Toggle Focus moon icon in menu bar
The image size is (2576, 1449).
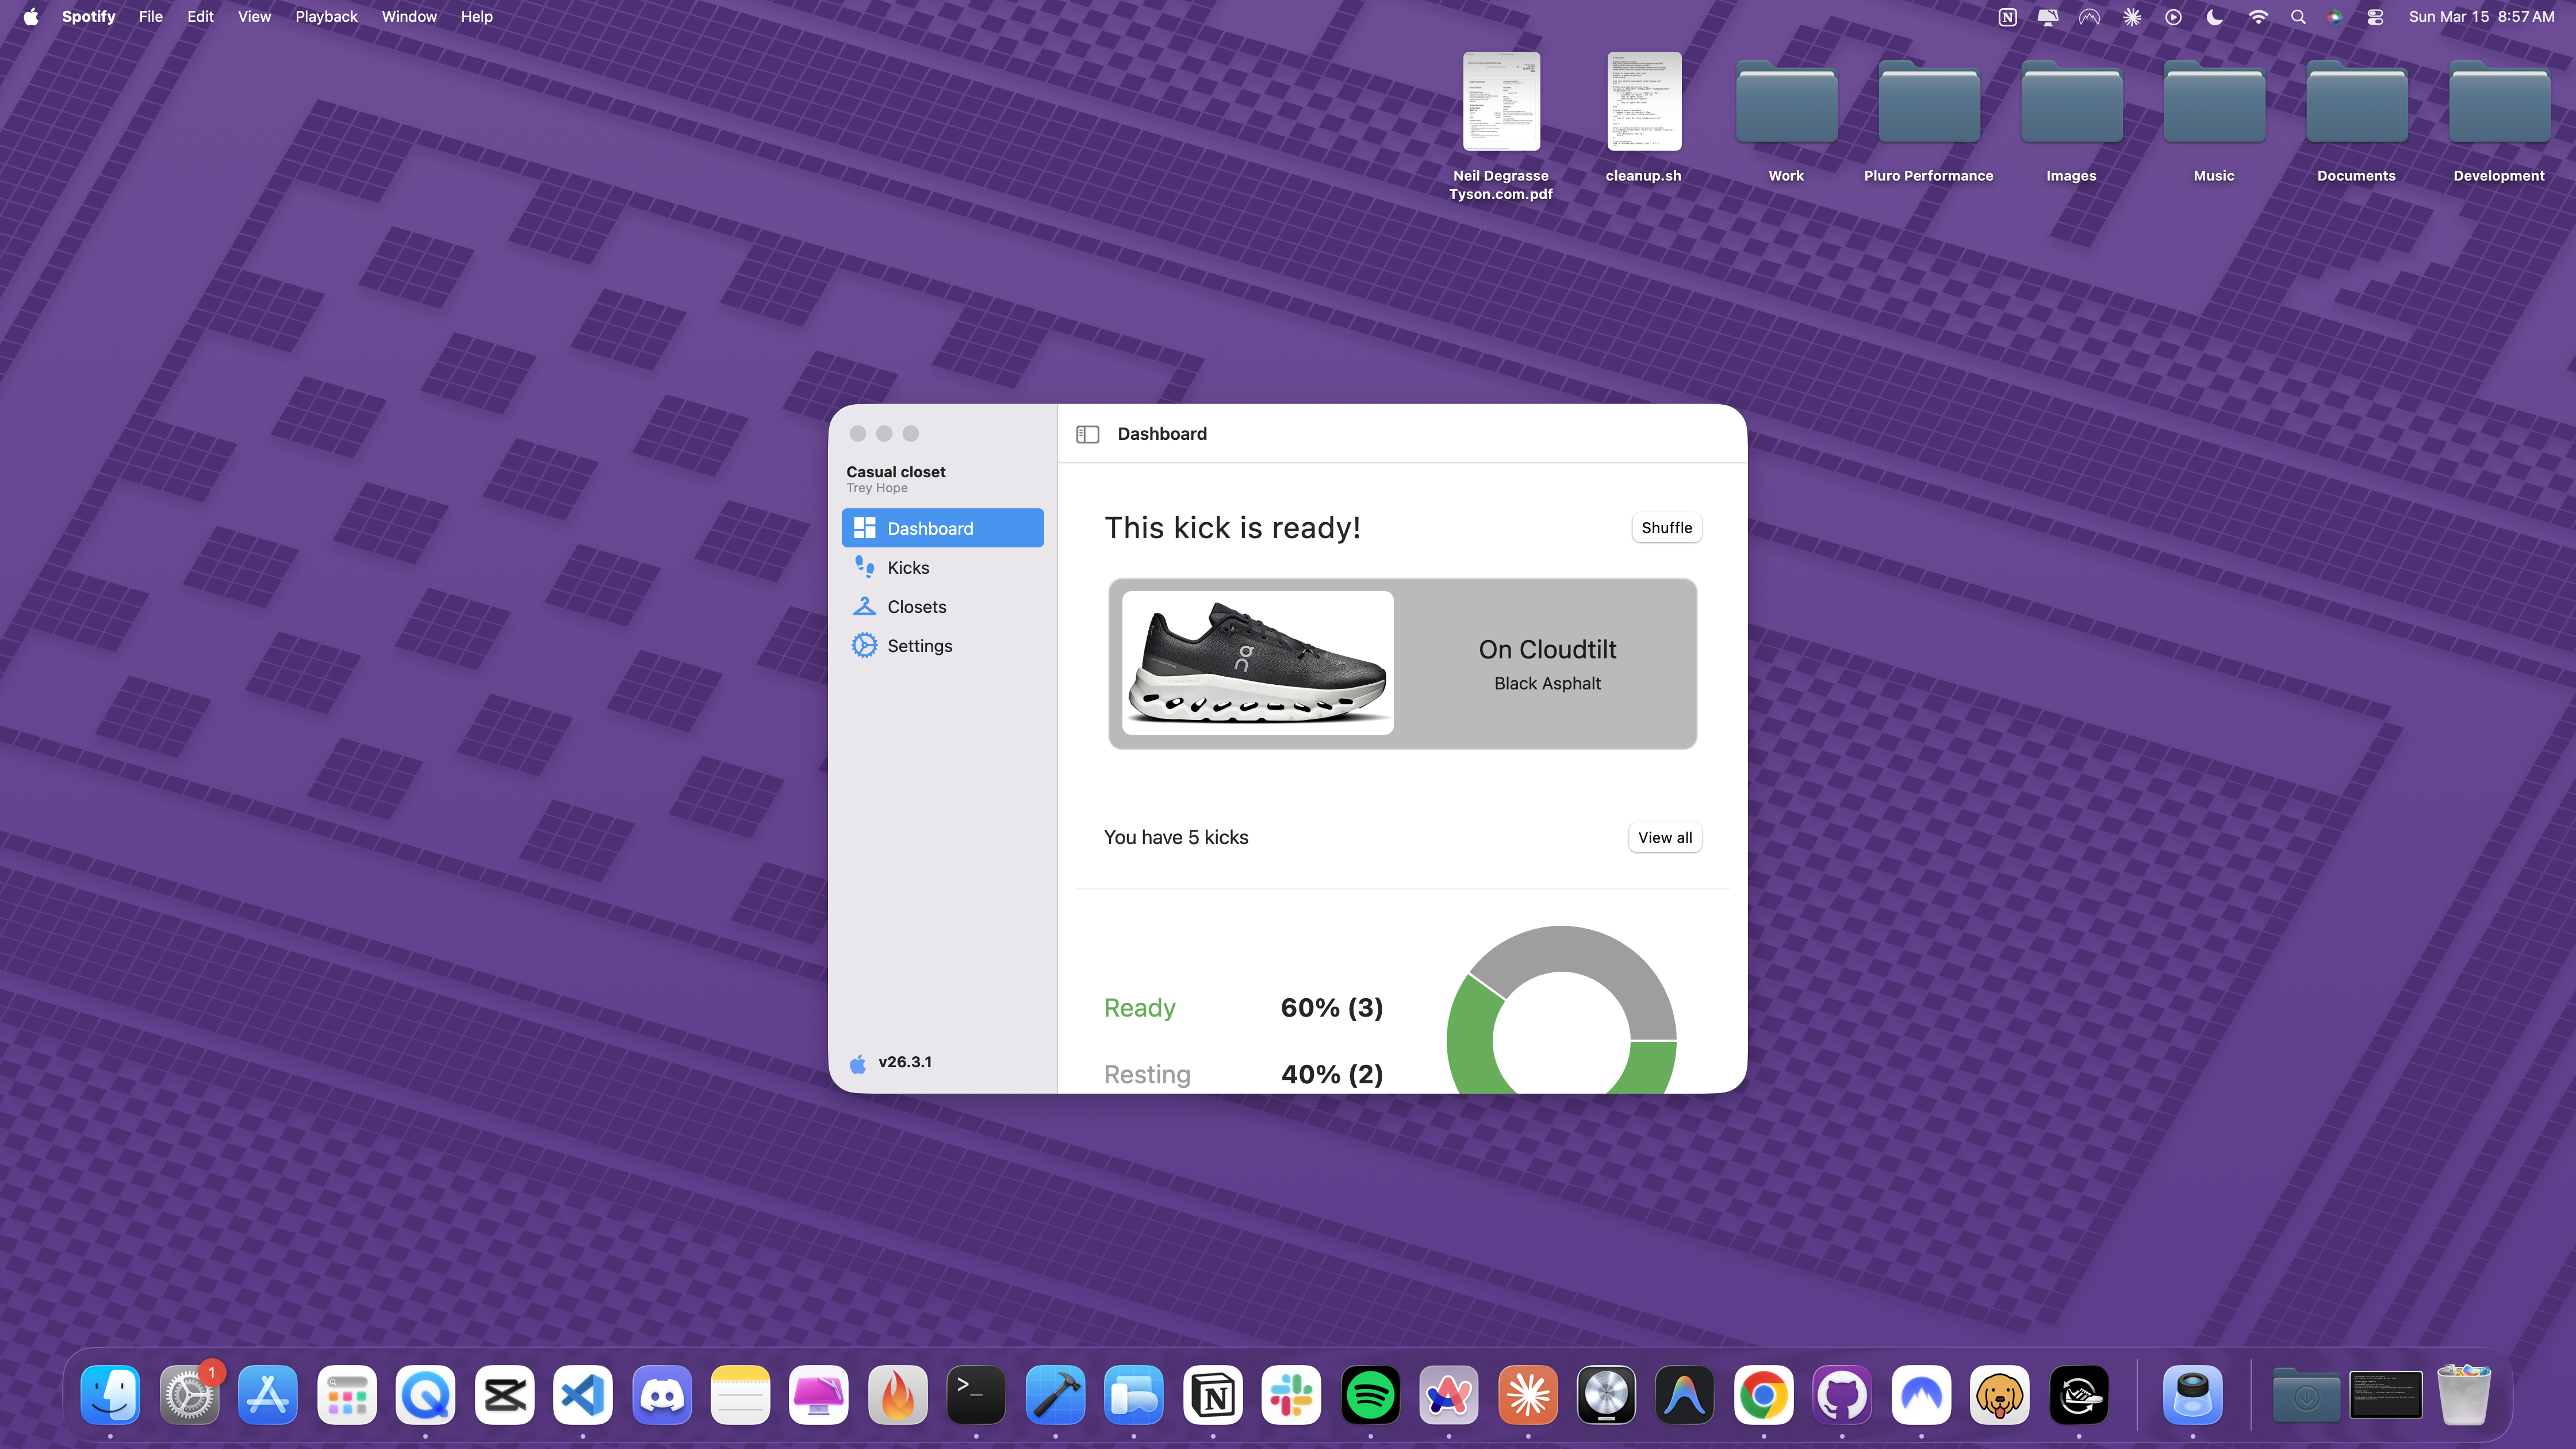pos(2214,17)
